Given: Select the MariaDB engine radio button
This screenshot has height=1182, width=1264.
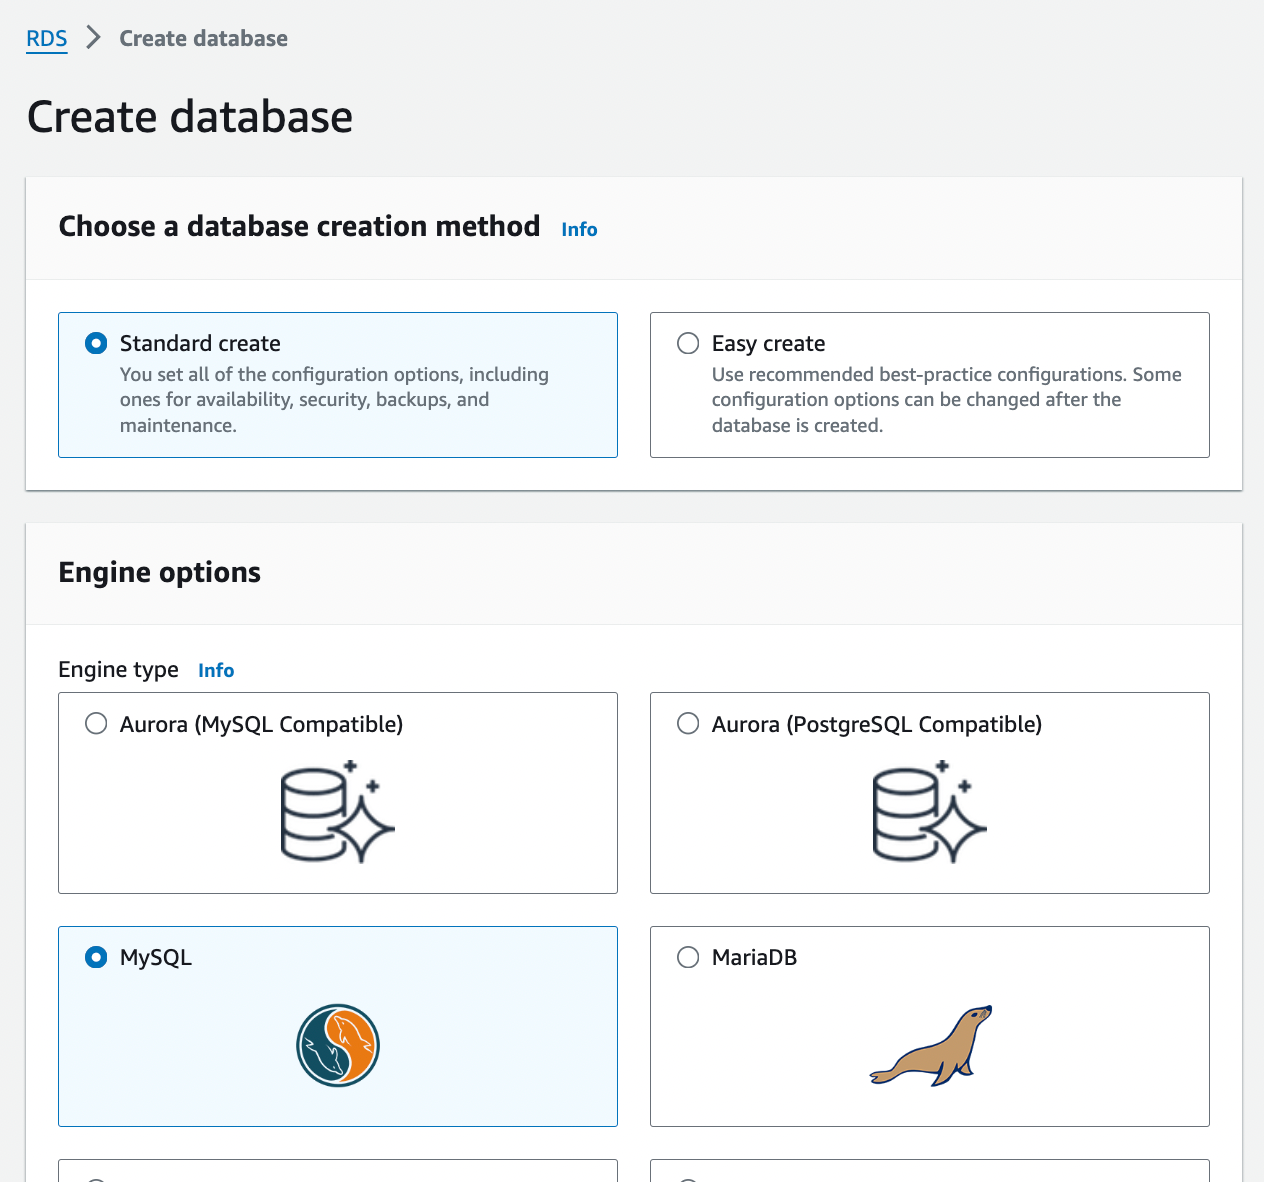Looking at the screenshot, I should (688, 957).
